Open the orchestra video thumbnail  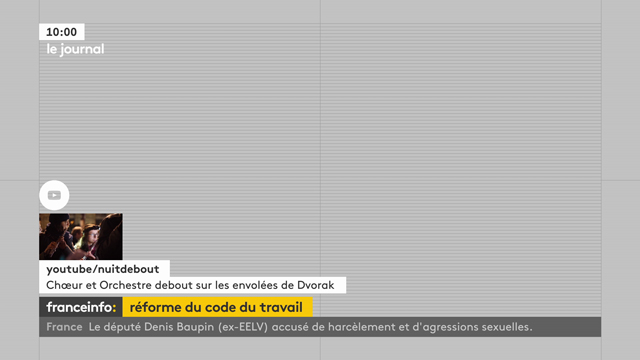(x=81, y=236)
